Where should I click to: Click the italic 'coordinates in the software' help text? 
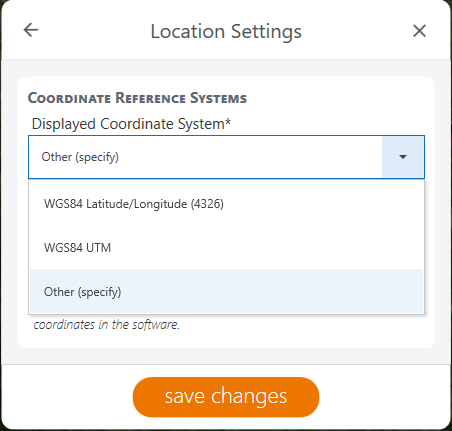[x=107, y=324]
